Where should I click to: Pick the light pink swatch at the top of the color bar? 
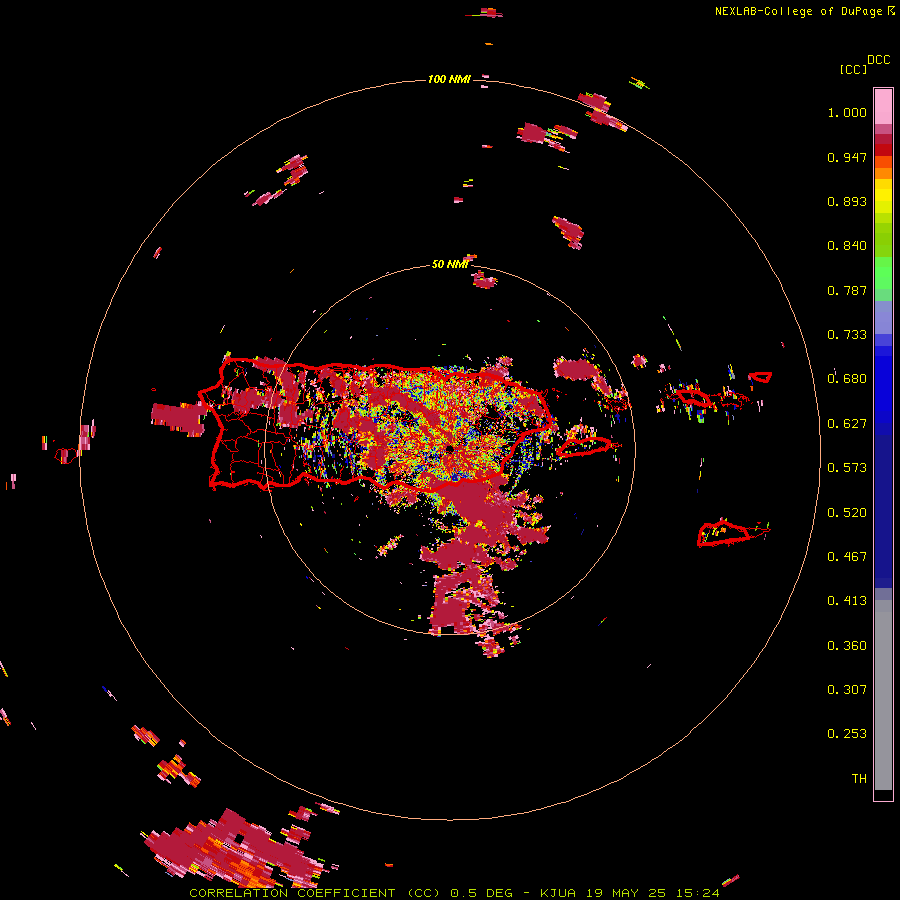883,107
